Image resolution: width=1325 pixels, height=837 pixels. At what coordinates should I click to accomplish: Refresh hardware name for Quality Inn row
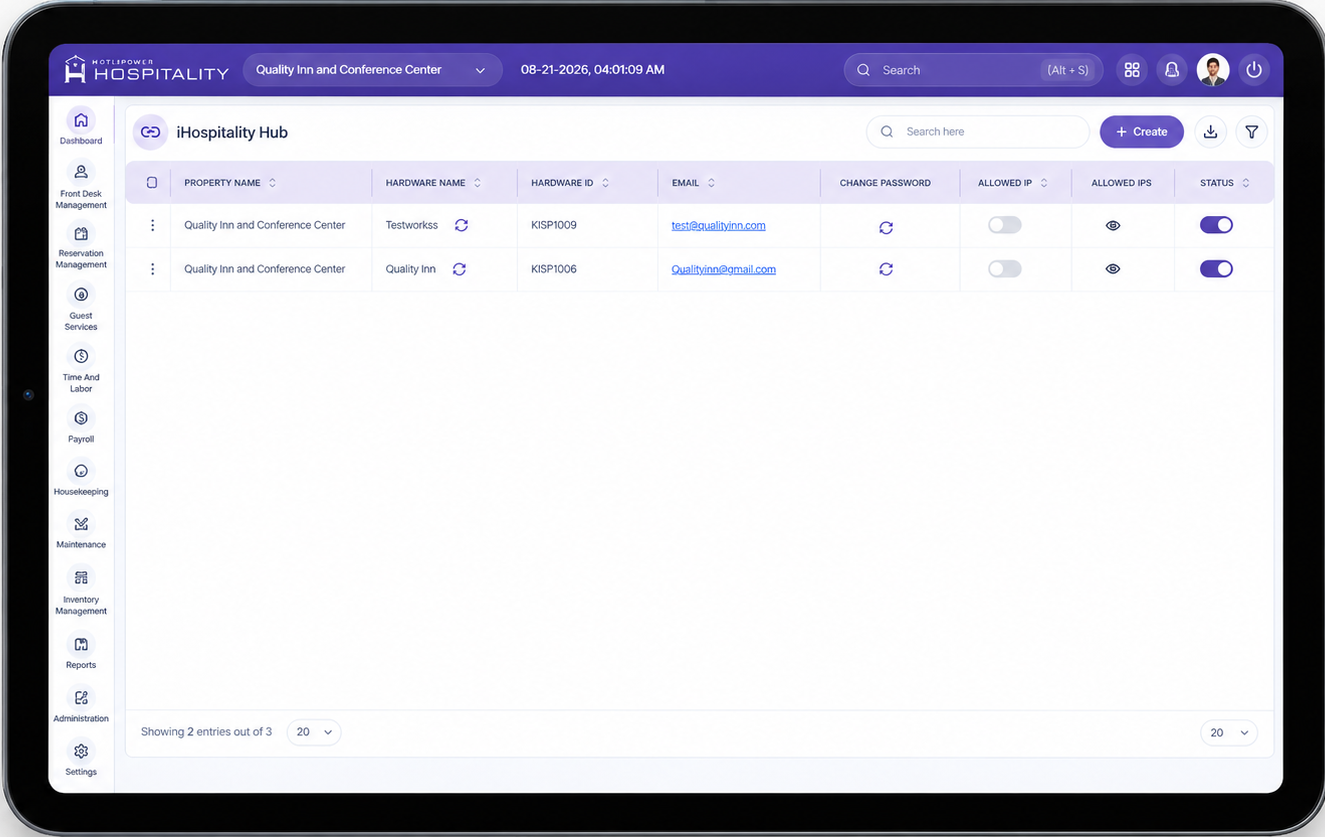(459, 269)
